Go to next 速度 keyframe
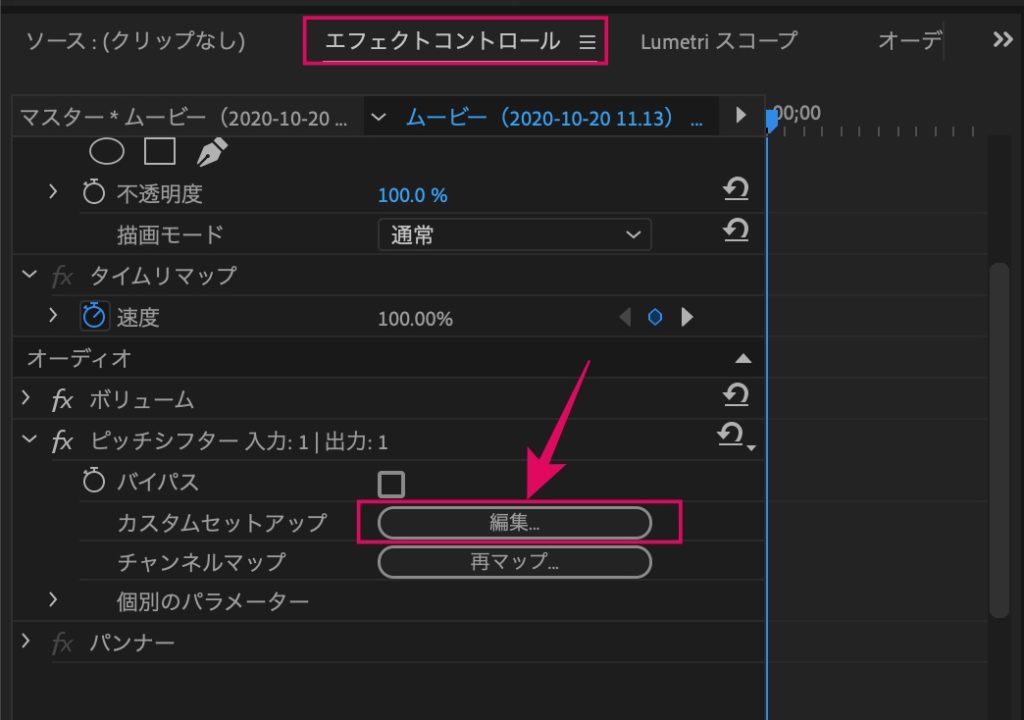 687,318
